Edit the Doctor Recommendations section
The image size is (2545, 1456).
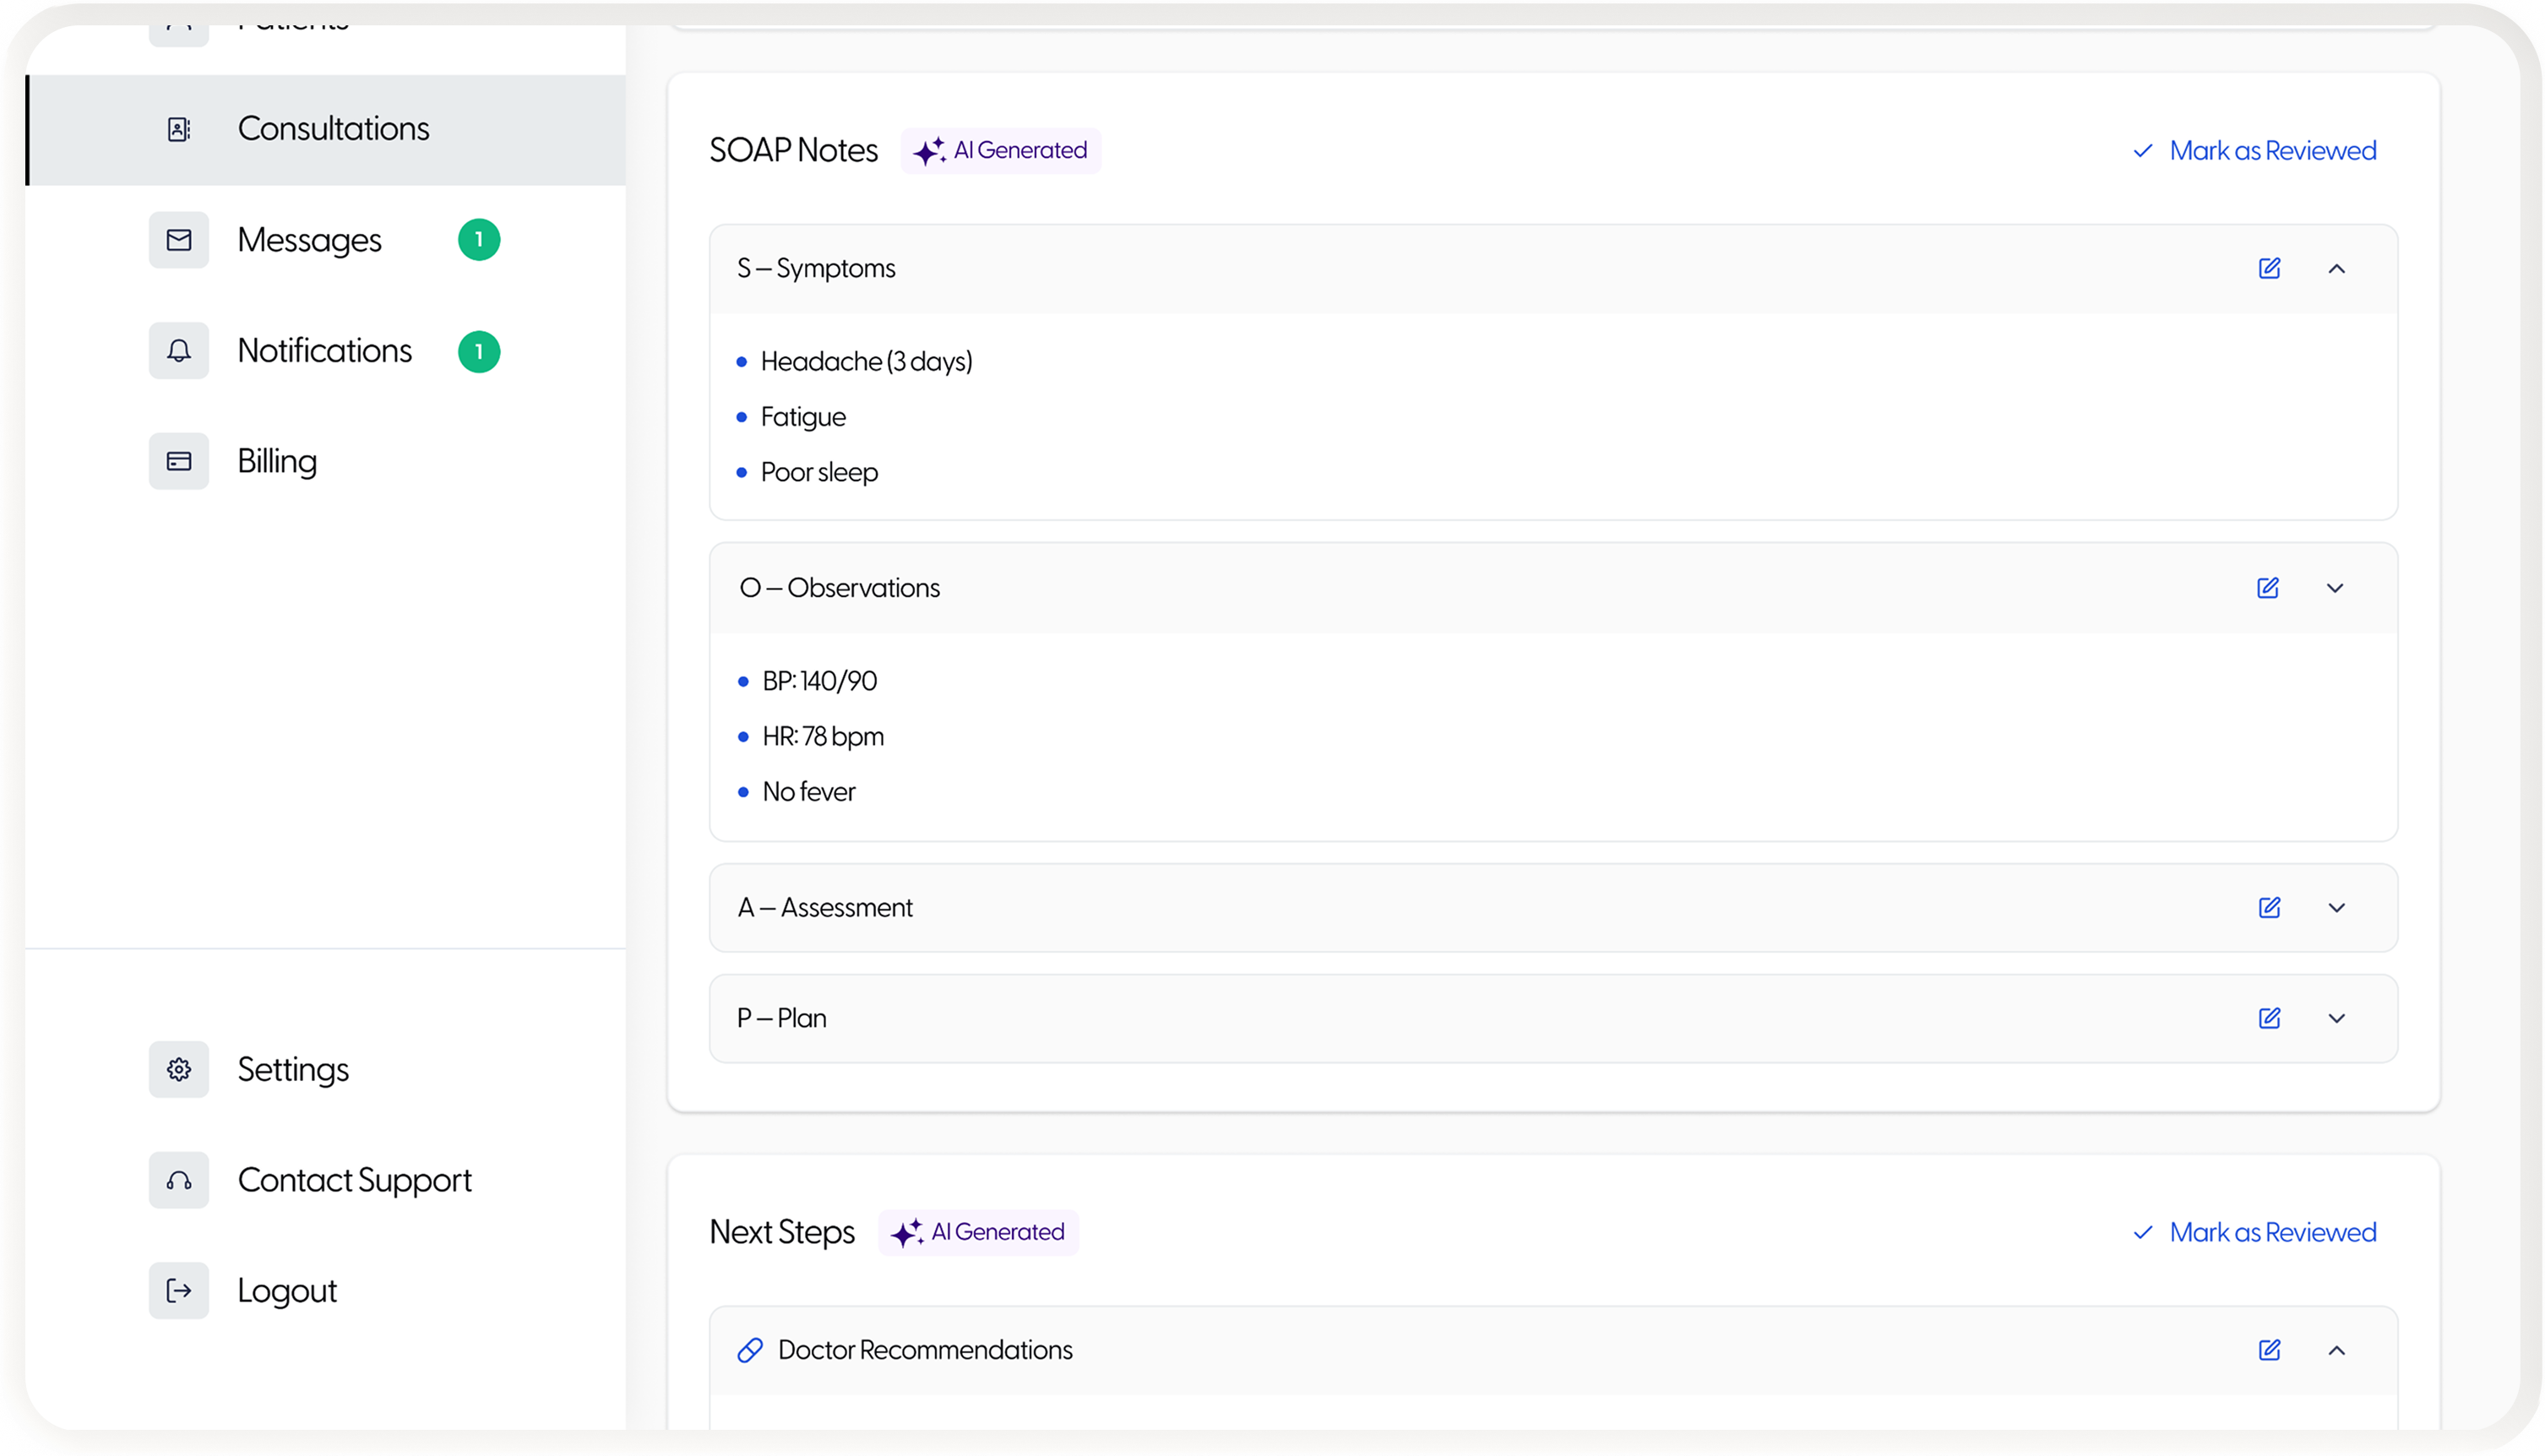pos(2270,1350)
